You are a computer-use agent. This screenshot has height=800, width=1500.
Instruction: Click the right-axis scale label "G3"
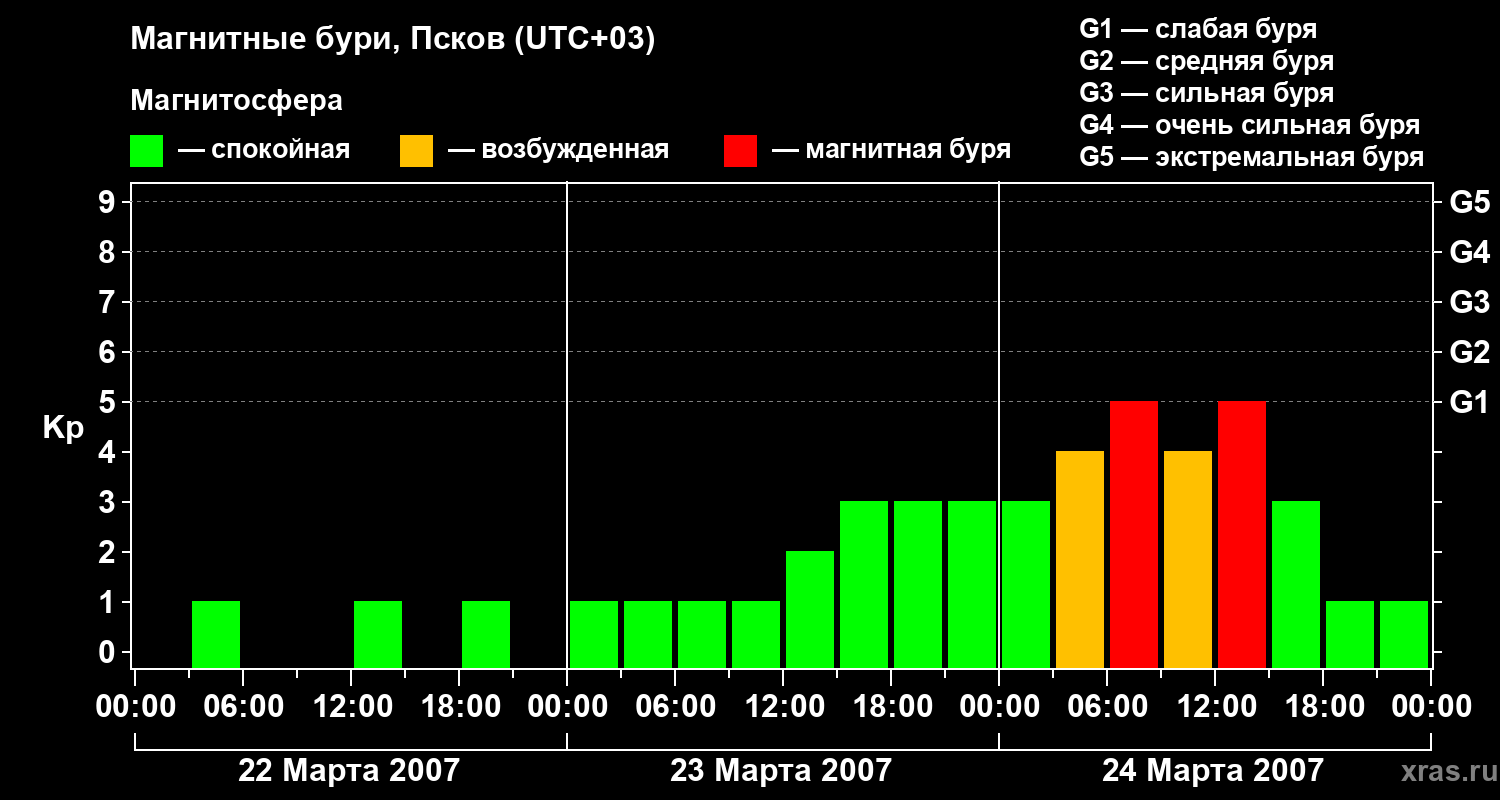tap(1470, 302)
